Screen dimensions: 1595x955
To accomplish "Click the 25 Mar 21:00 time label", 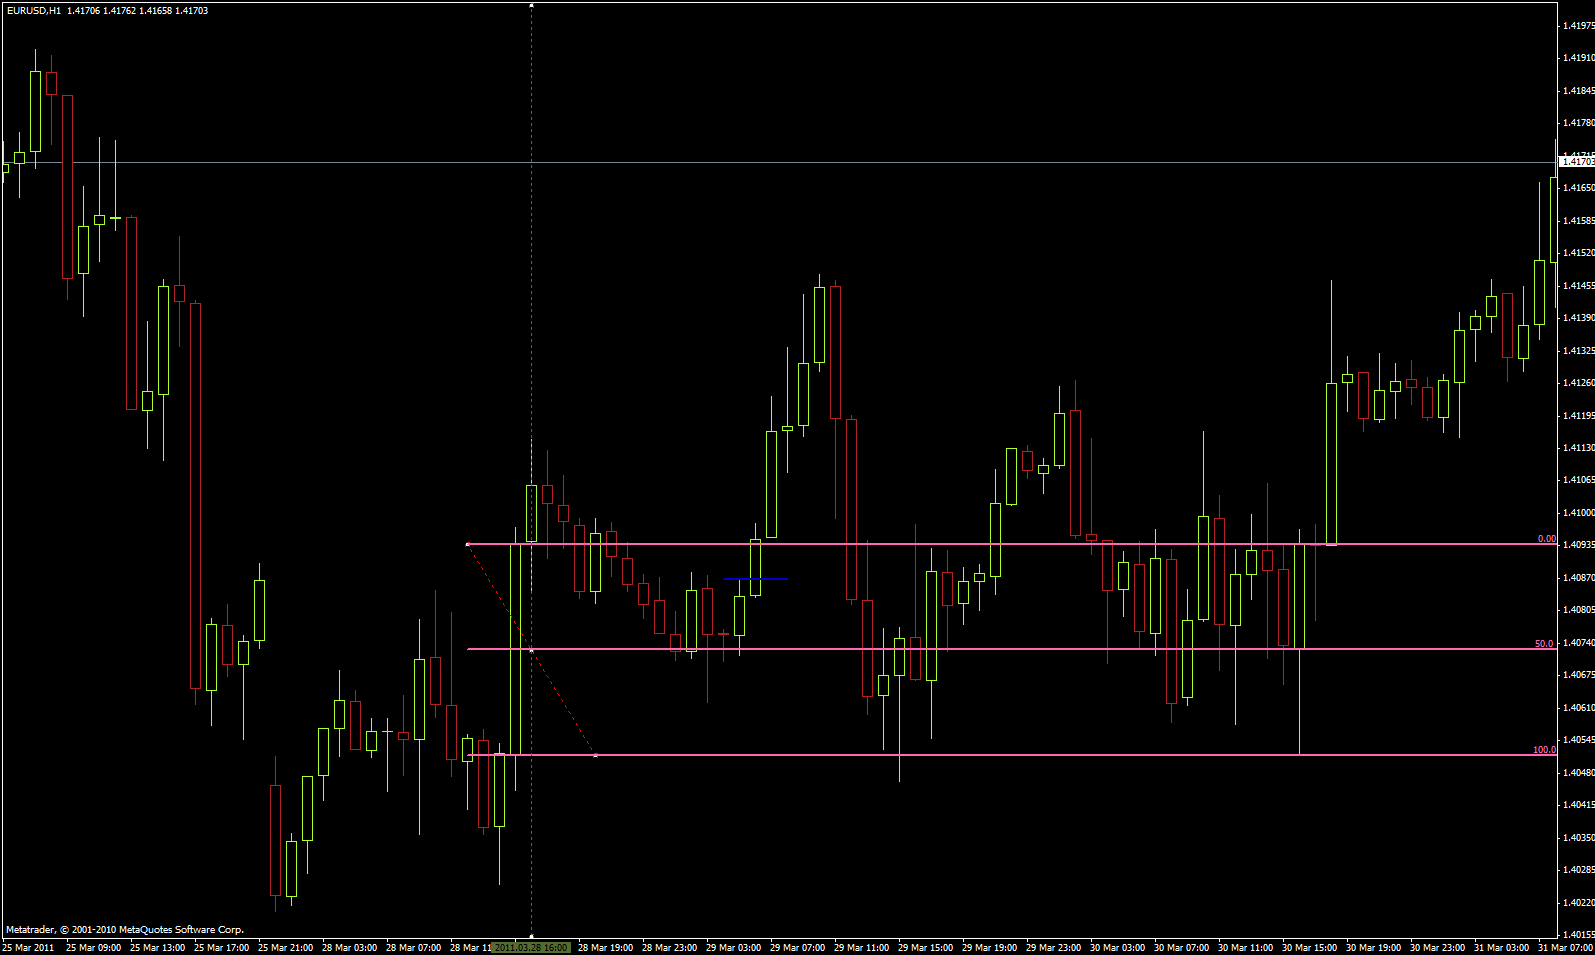I will [285, 948].
